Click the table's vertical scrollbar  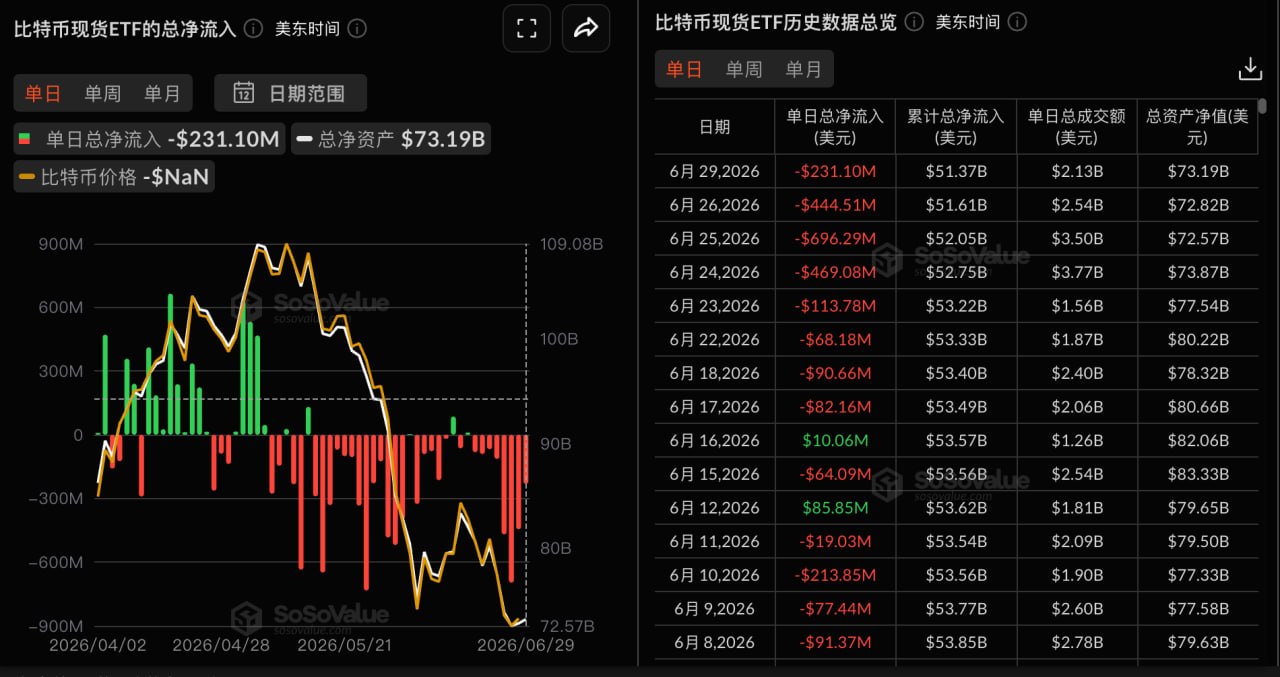1263,106
